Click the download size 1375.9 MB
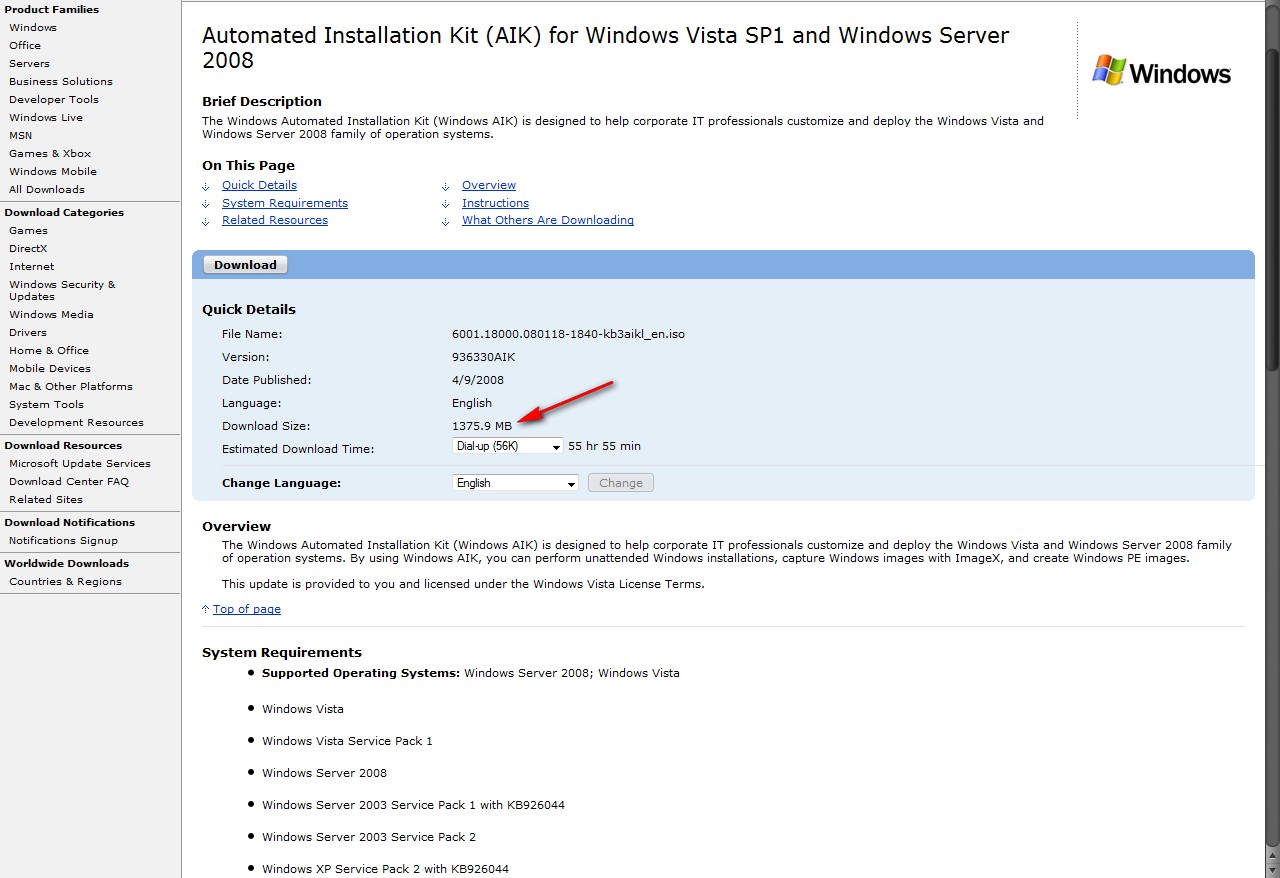Viewport: 1280px width, 878px height. coord(482,426)
